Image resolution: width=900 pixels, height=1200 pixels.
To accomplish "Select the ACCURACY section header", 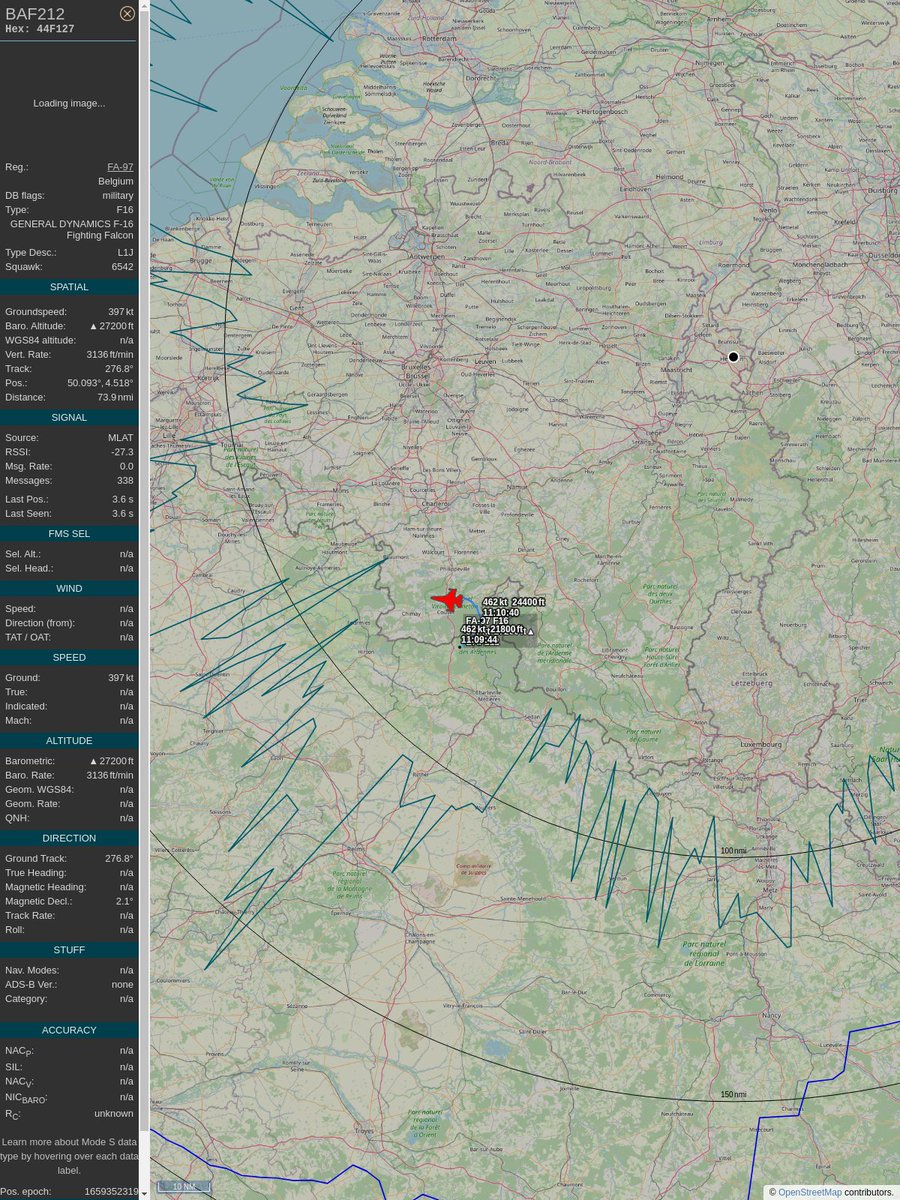I will tap(68, 1029).
